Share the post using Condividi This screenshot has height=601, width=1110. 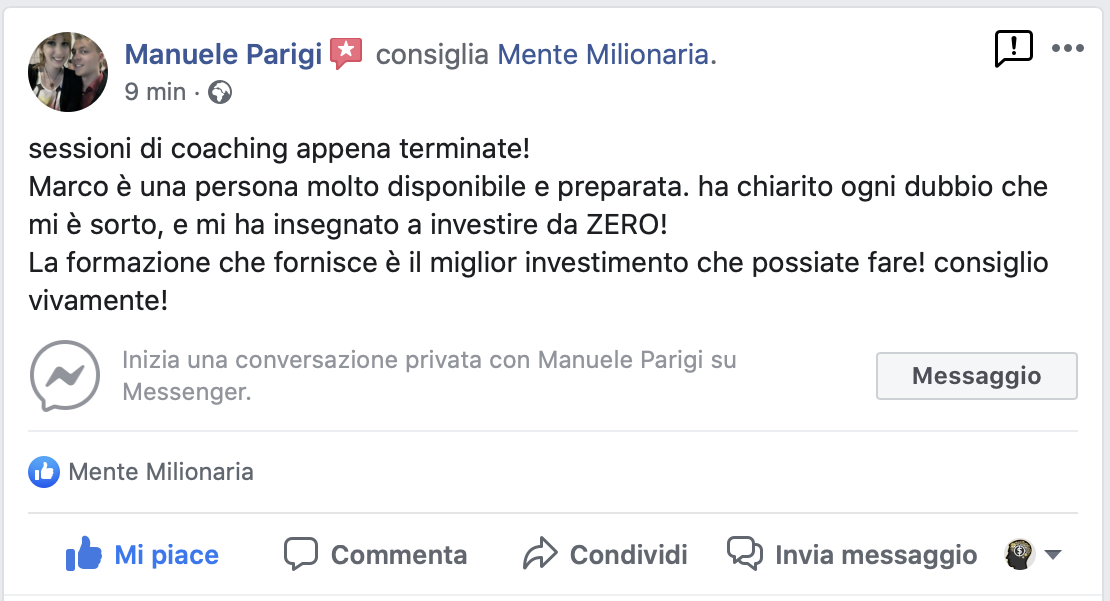[605, 554]
